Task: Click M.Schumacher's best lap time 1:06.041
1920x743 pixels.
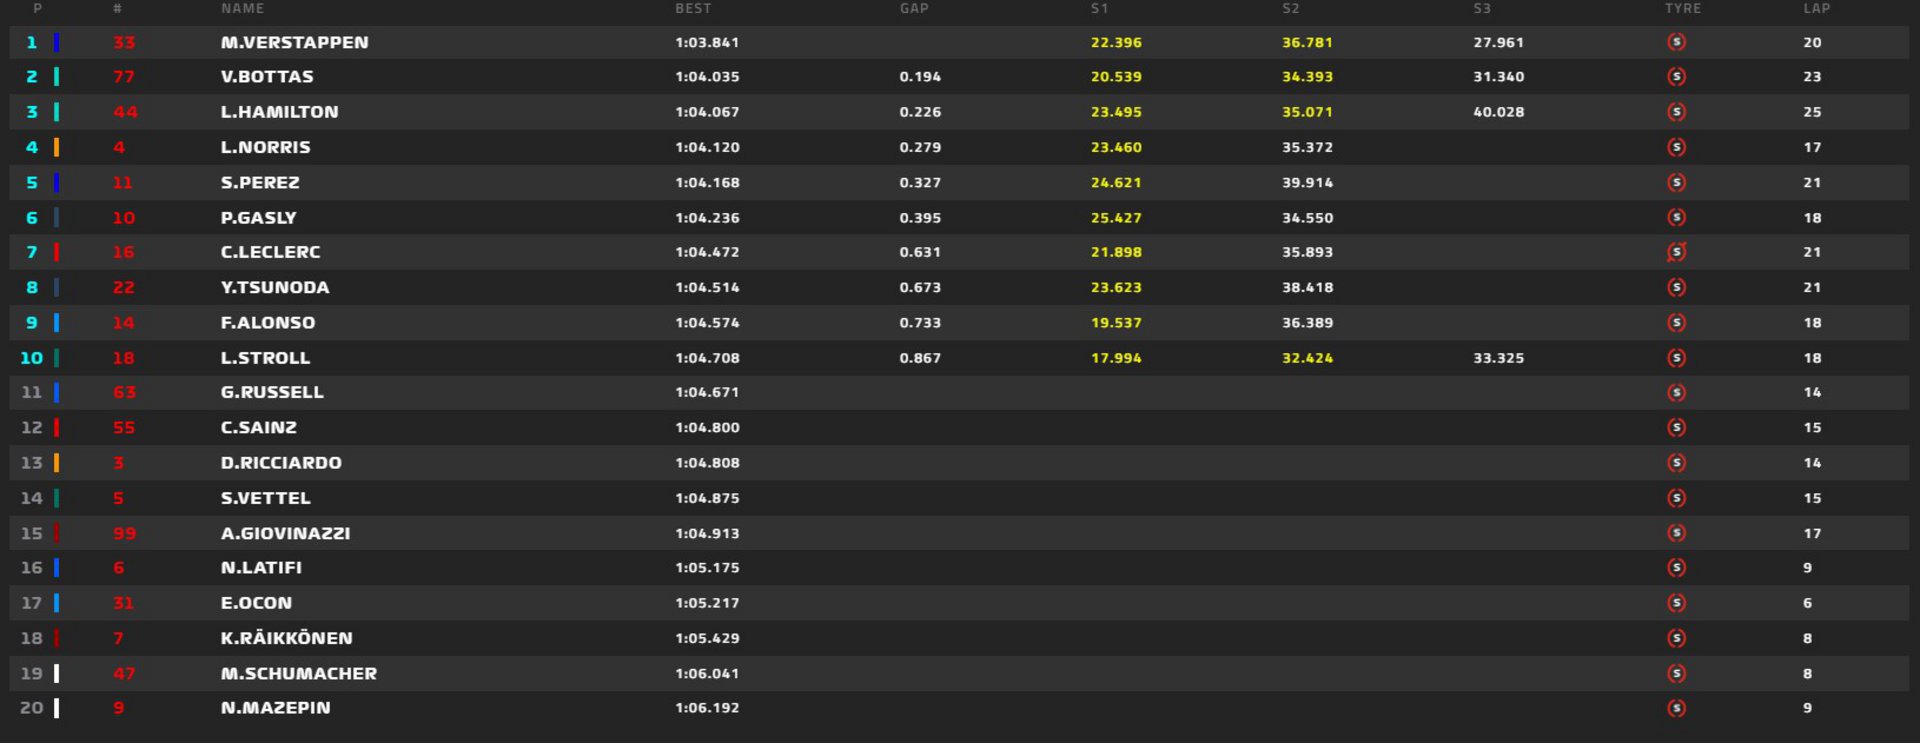Action: pos(707,674)
